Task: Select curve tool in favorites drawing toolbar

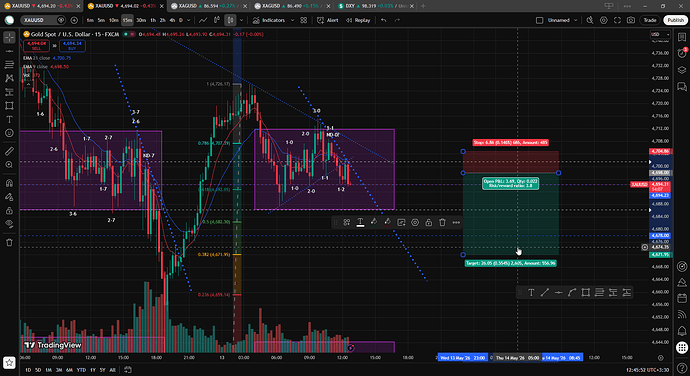Action: click(x=572, y=292)
